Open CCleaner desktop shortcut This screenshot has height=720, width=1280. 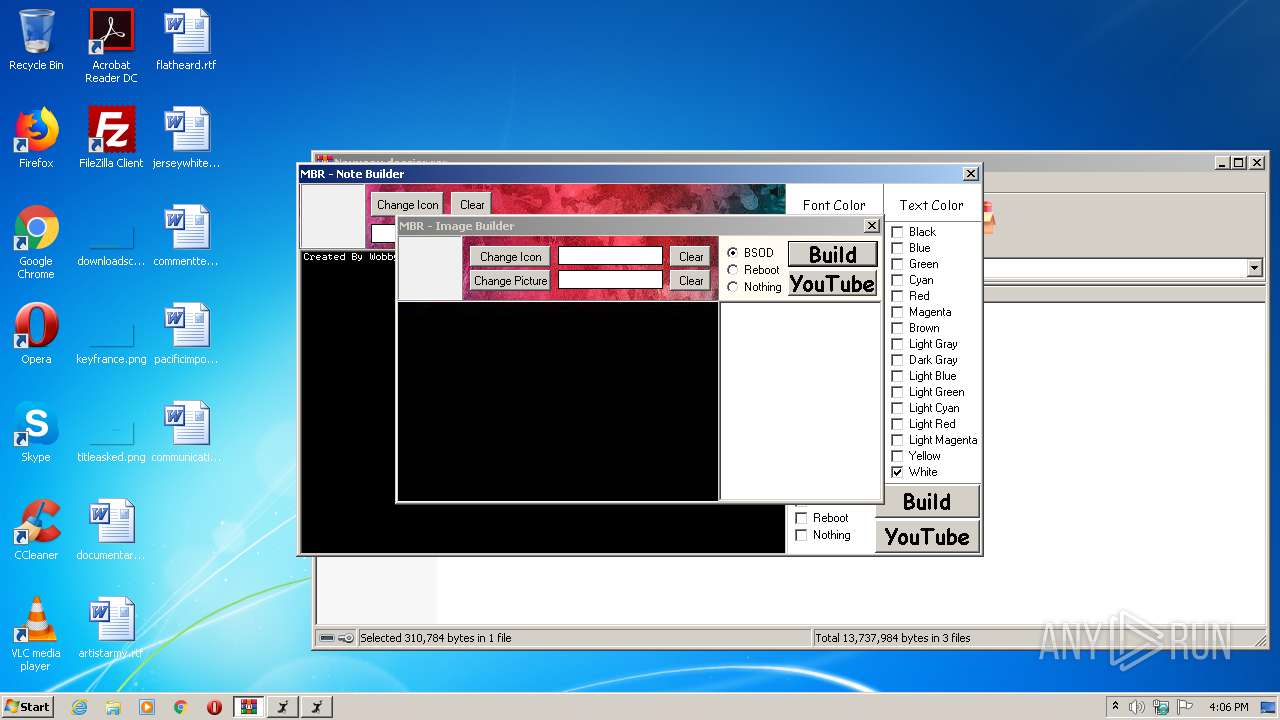tap(36, 530)
